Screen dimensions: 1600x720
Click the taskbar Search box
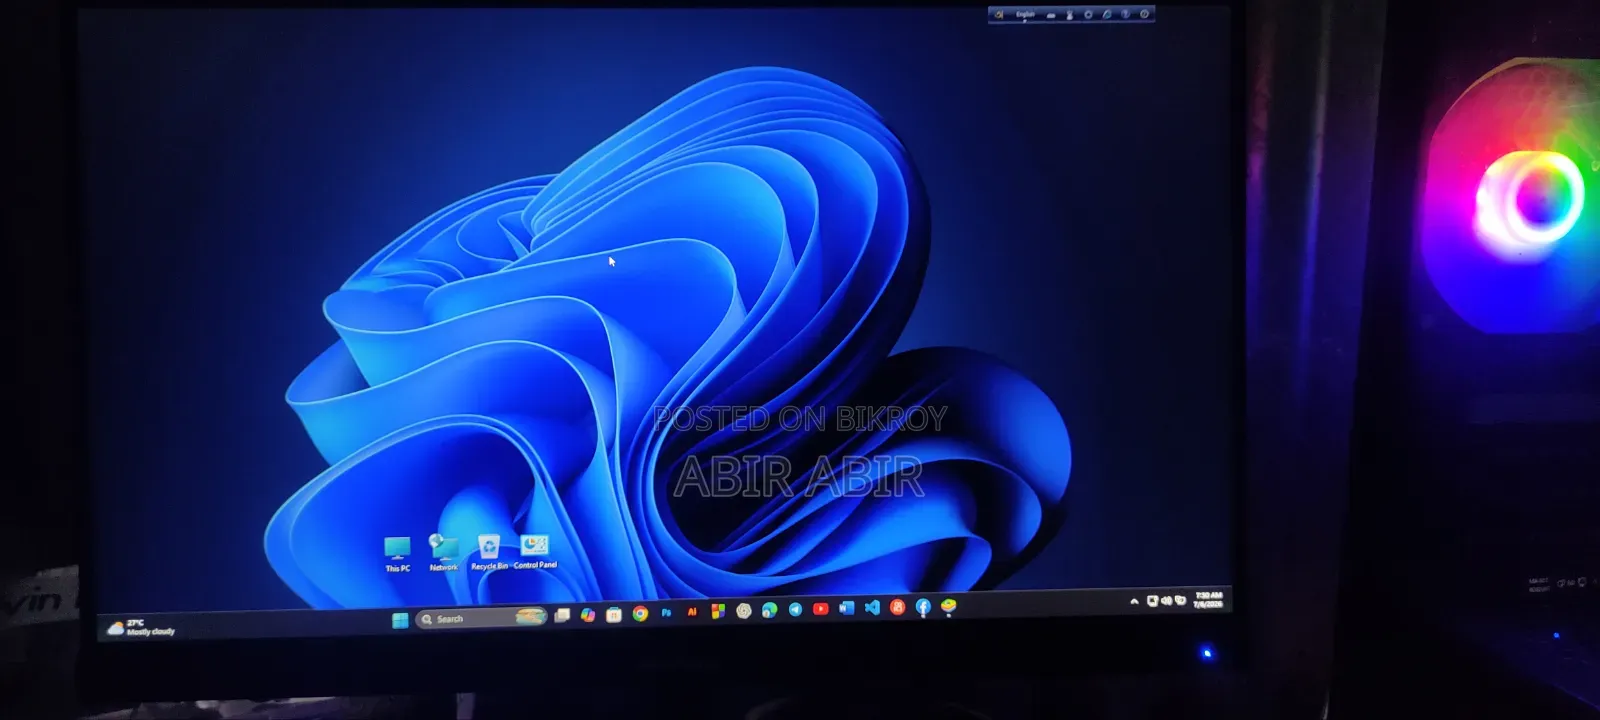point(481,618)
